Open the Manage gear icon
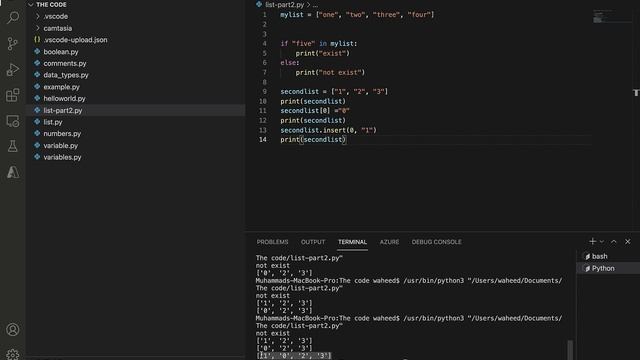 (x=13, y=355)
